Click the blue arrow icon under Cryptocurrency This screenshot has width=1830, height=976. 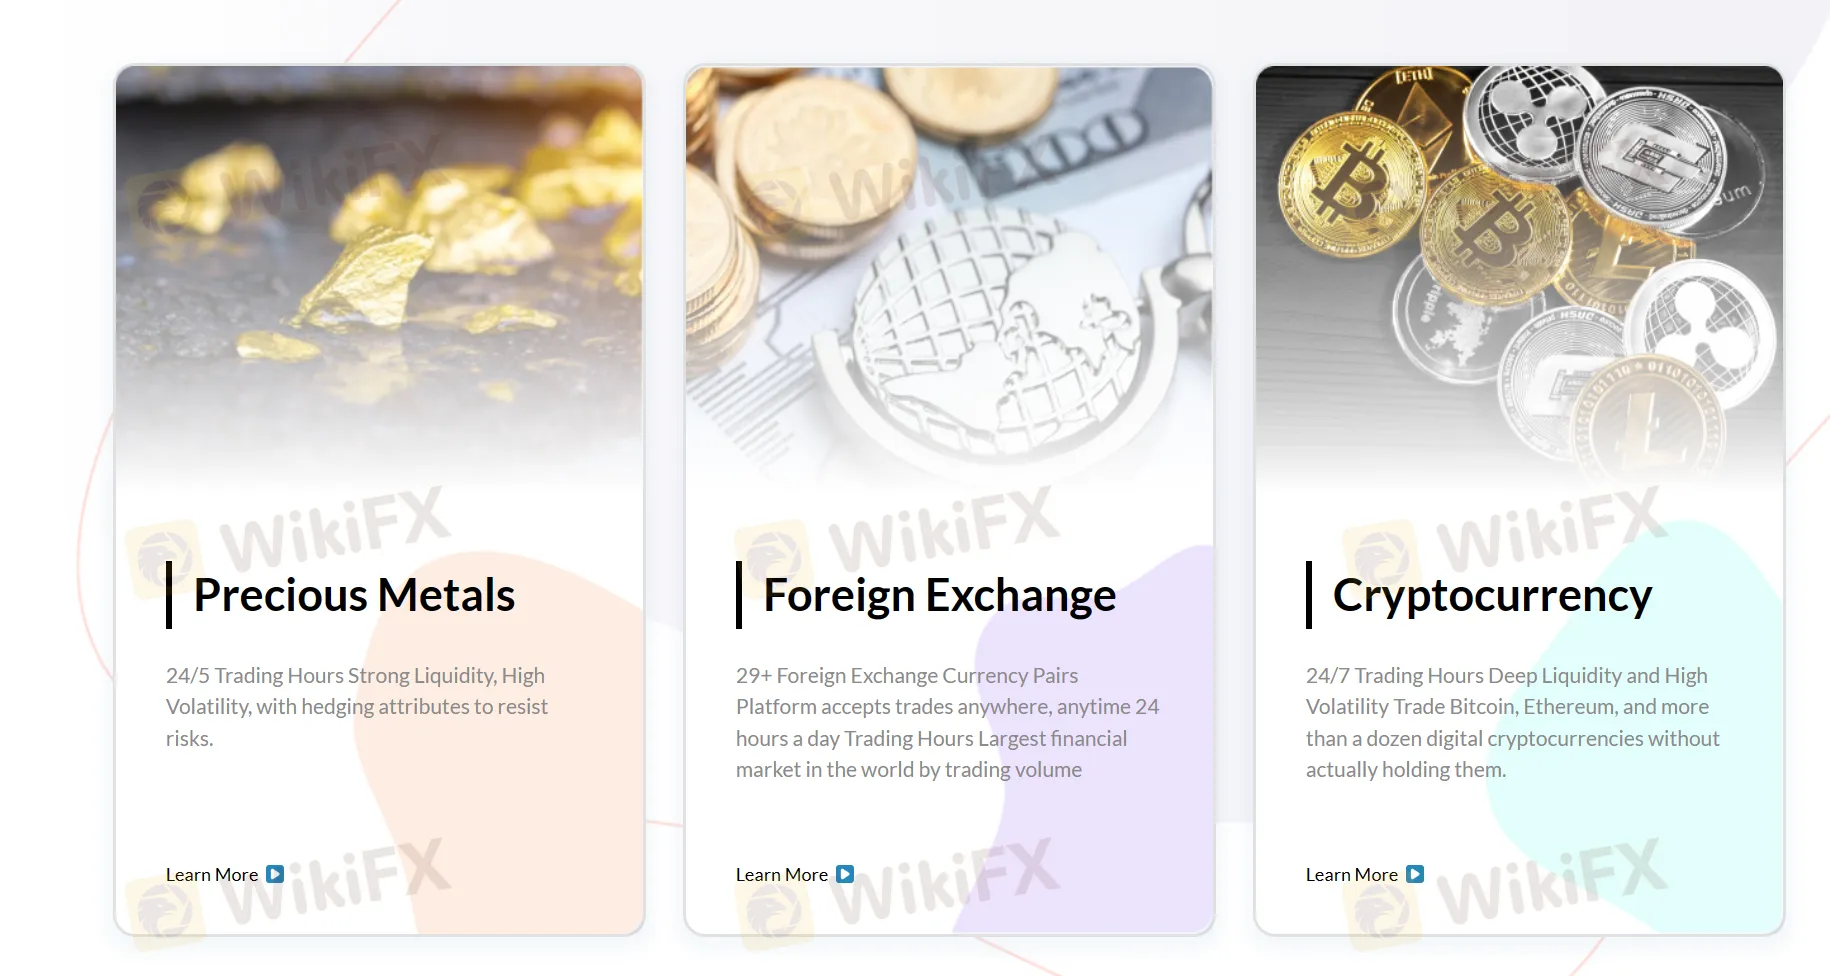(x=1415, y=874)
